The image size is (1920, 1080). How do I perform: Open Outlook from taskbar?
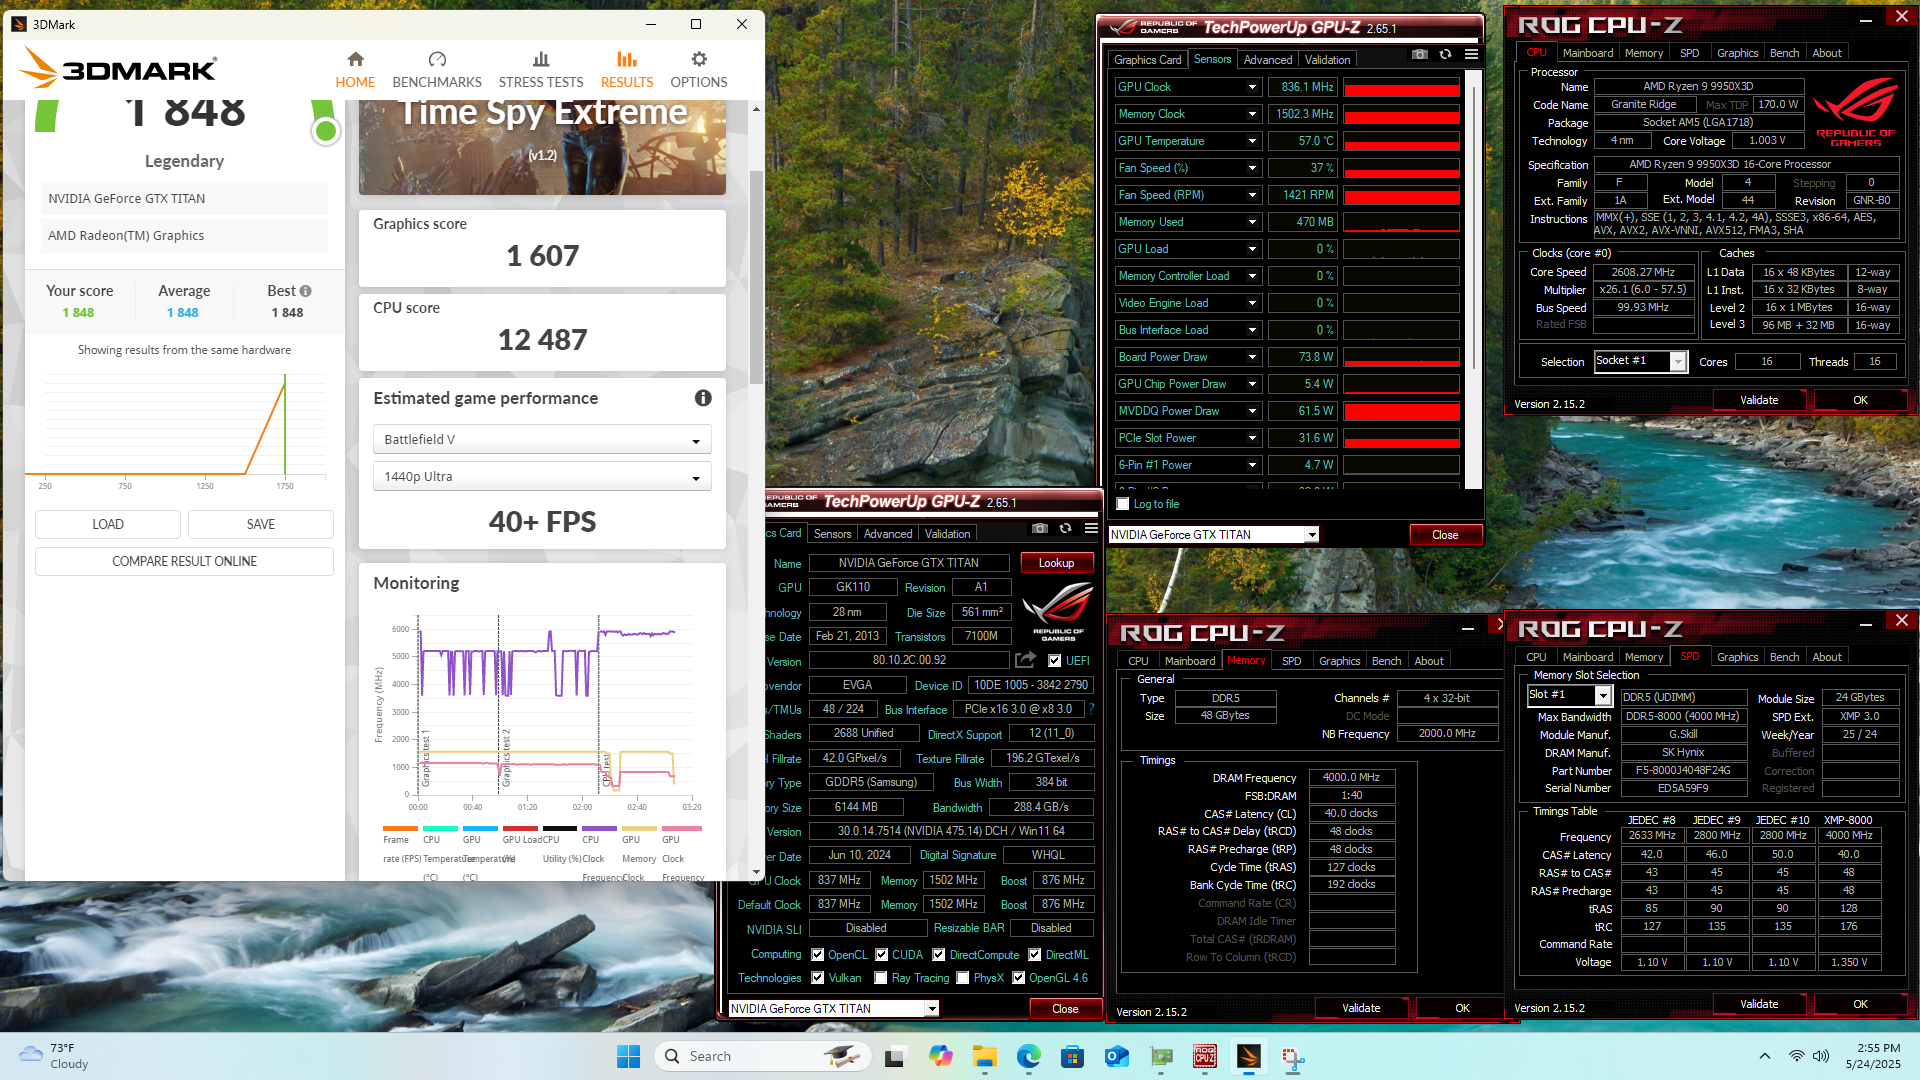[x=1116, y=1056]
